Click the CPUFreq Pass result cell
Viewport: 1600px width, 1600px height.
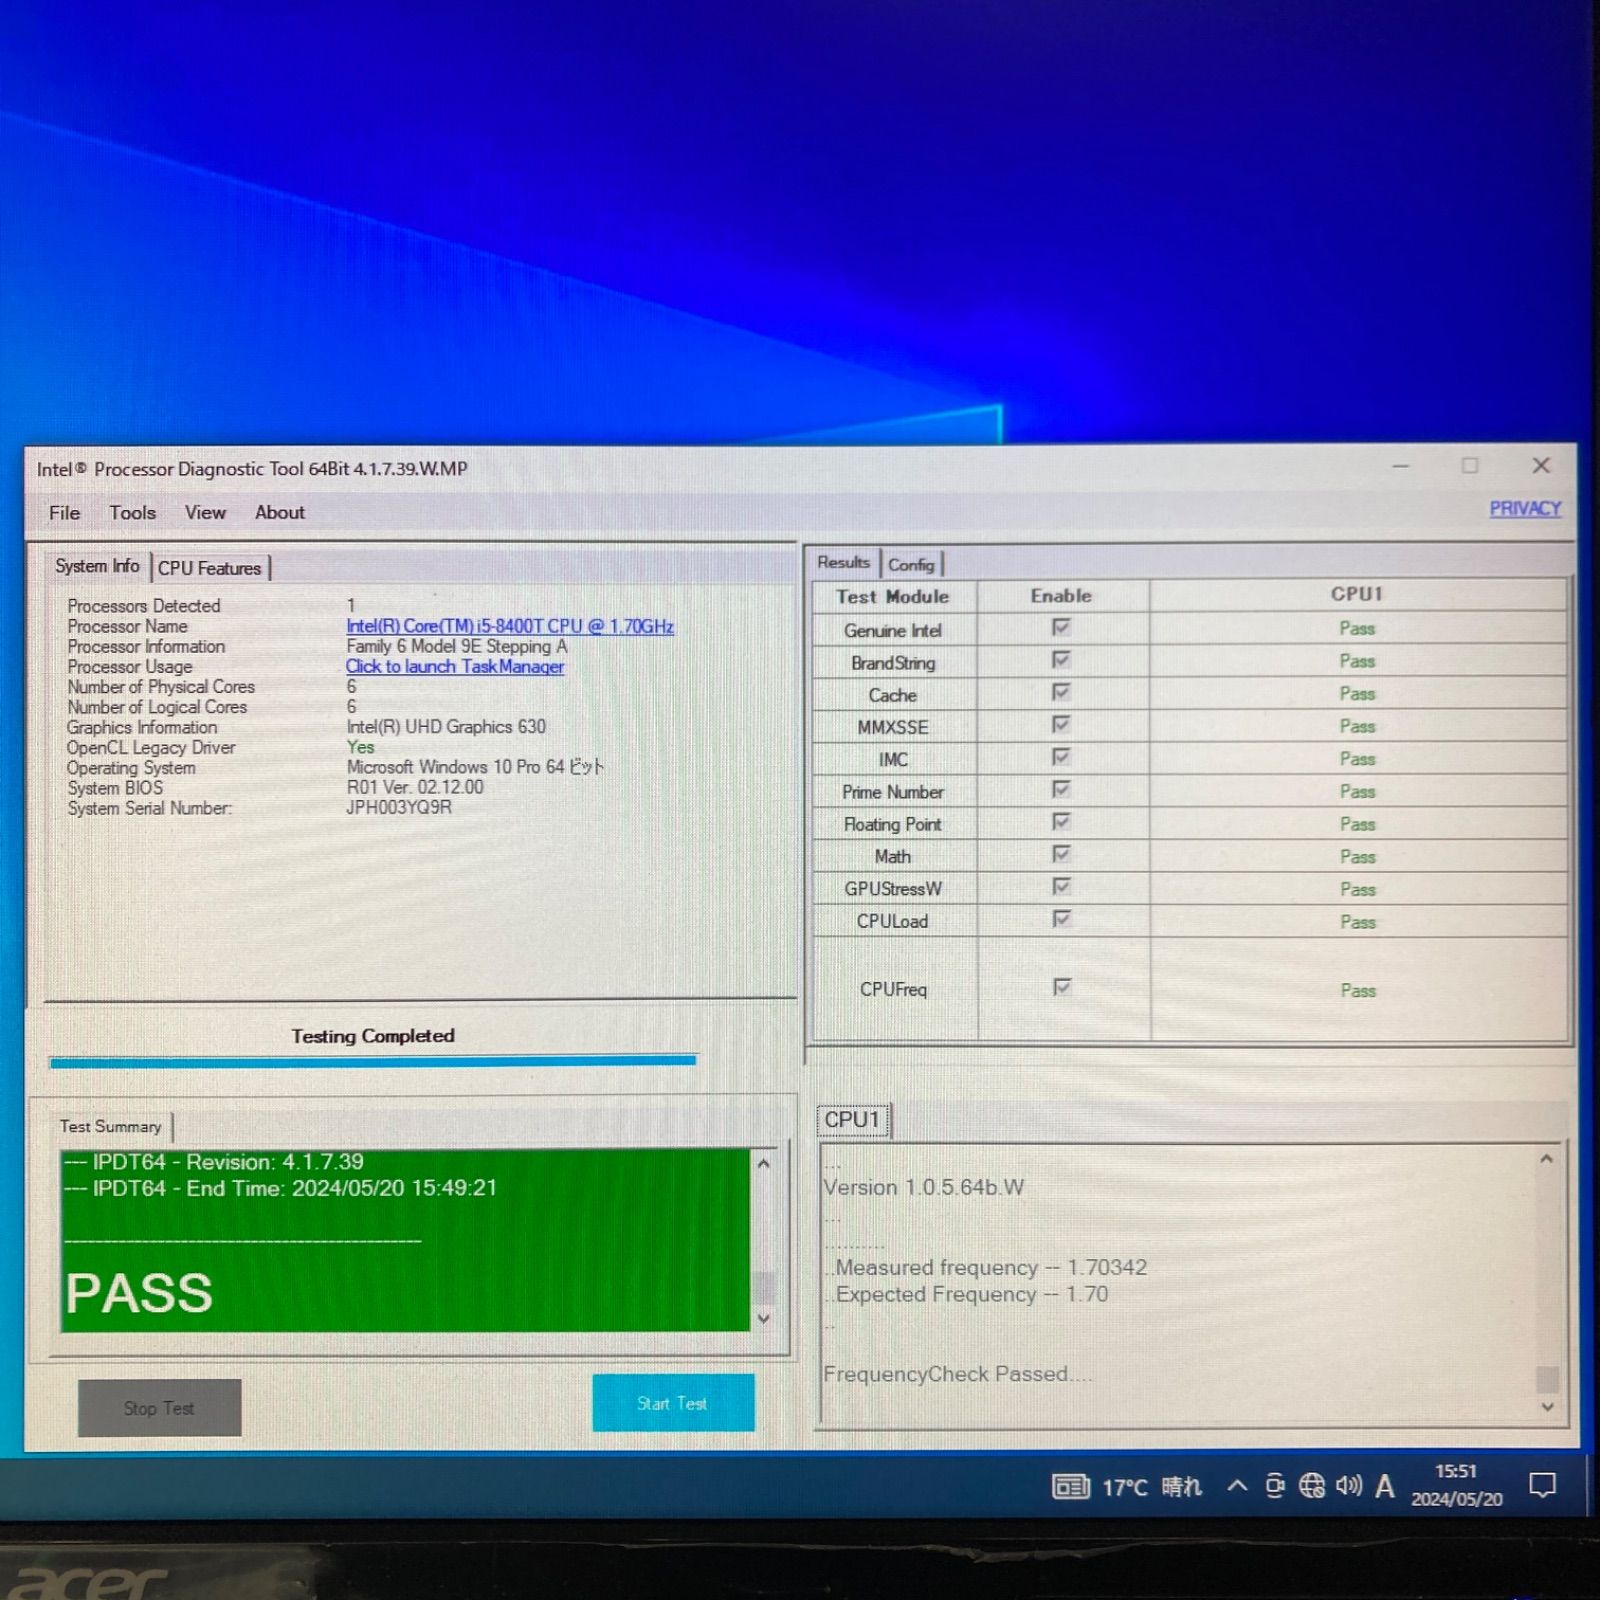click(x=1358, y=991)
